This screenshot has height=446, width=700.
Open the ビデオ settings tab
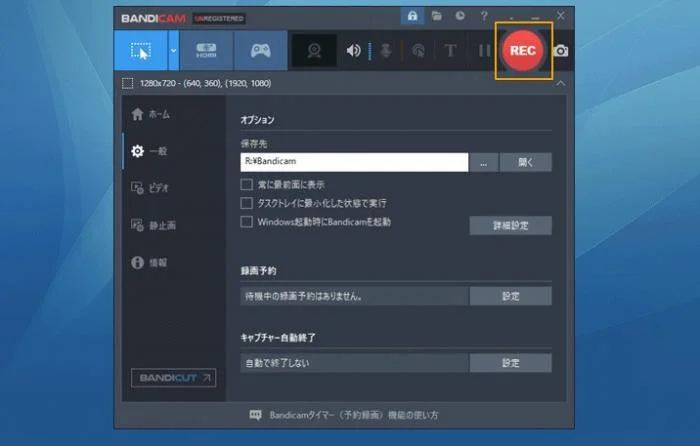[151, 188]
